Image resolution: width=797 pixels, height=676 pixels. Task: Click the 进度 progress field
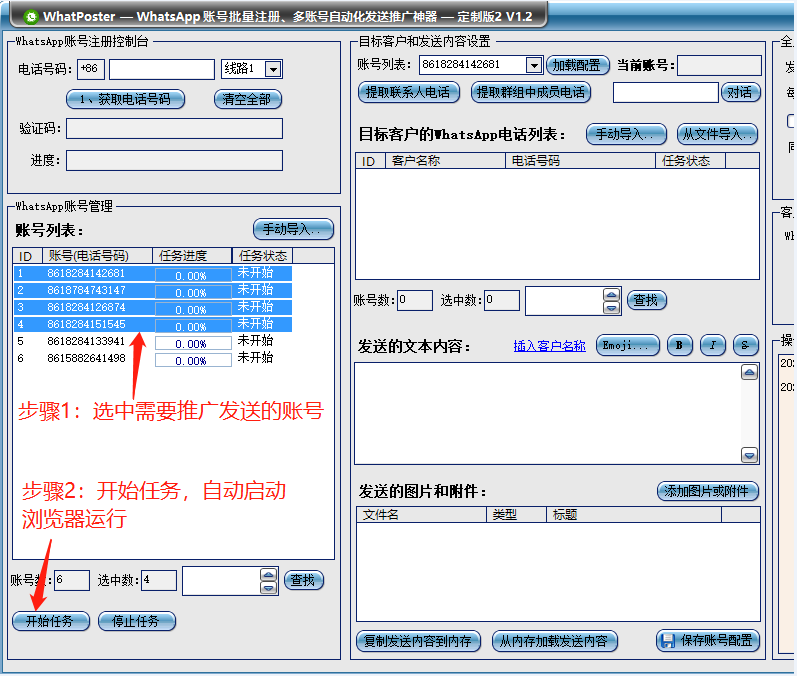point(174,161)
